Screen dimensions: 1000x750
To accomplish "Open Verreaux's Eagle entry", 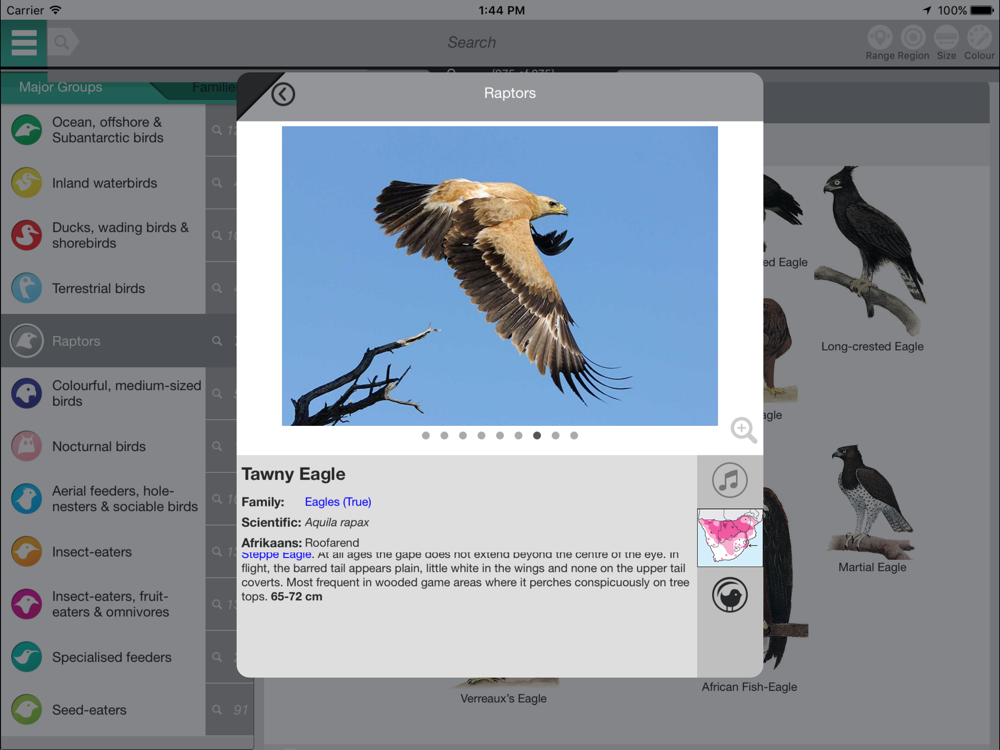I will (503, 698).
